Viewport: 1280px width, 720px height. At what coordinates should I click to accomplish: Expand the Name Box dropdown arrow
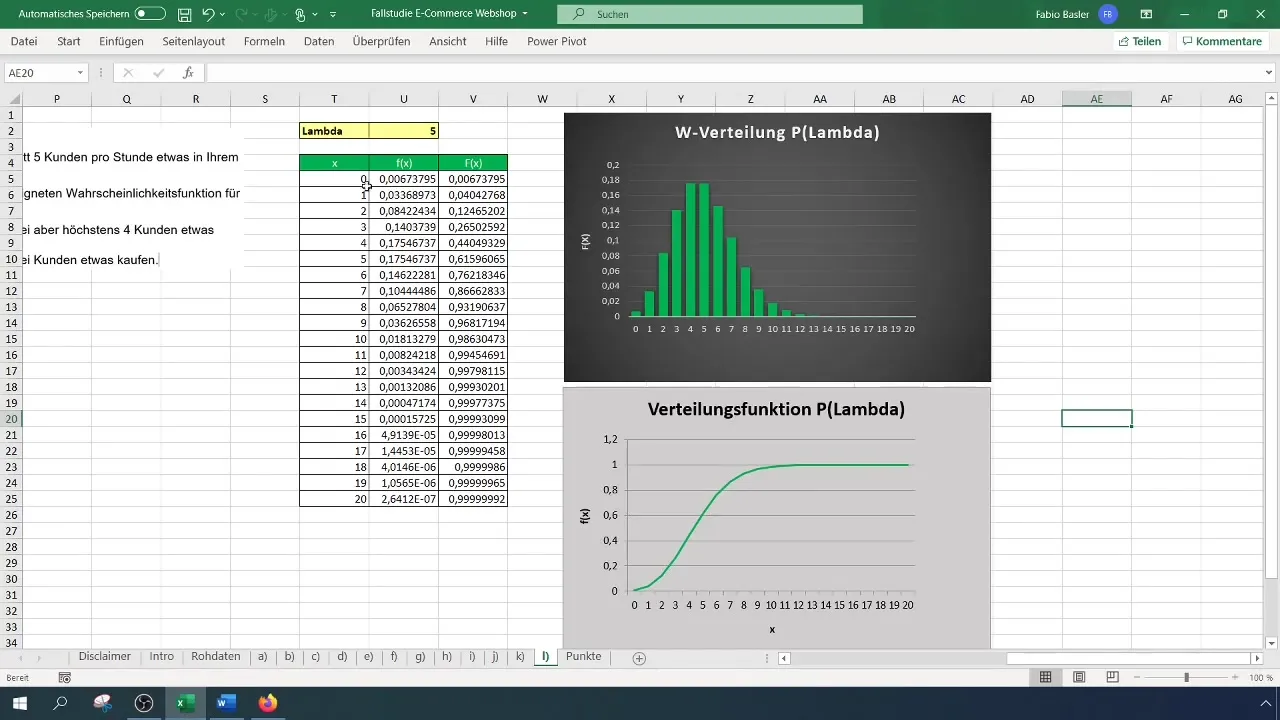click(81, 73)
